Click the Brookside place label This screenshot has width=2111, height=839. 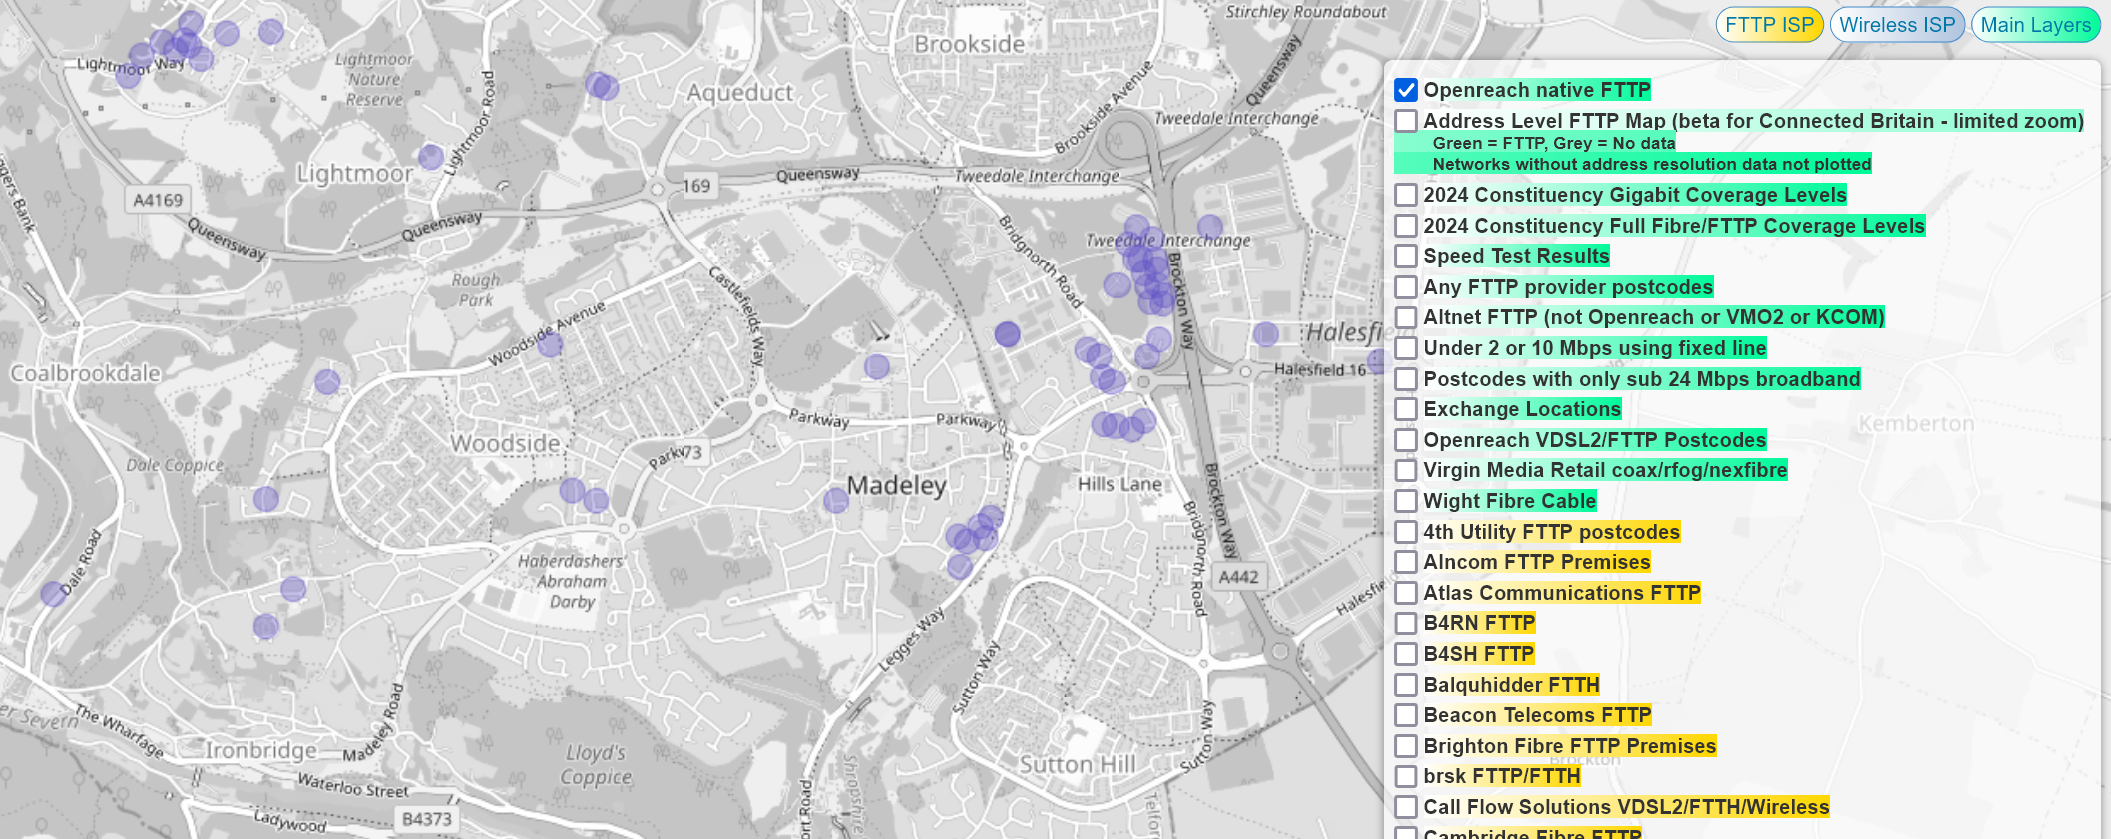[x=970, y=44]
